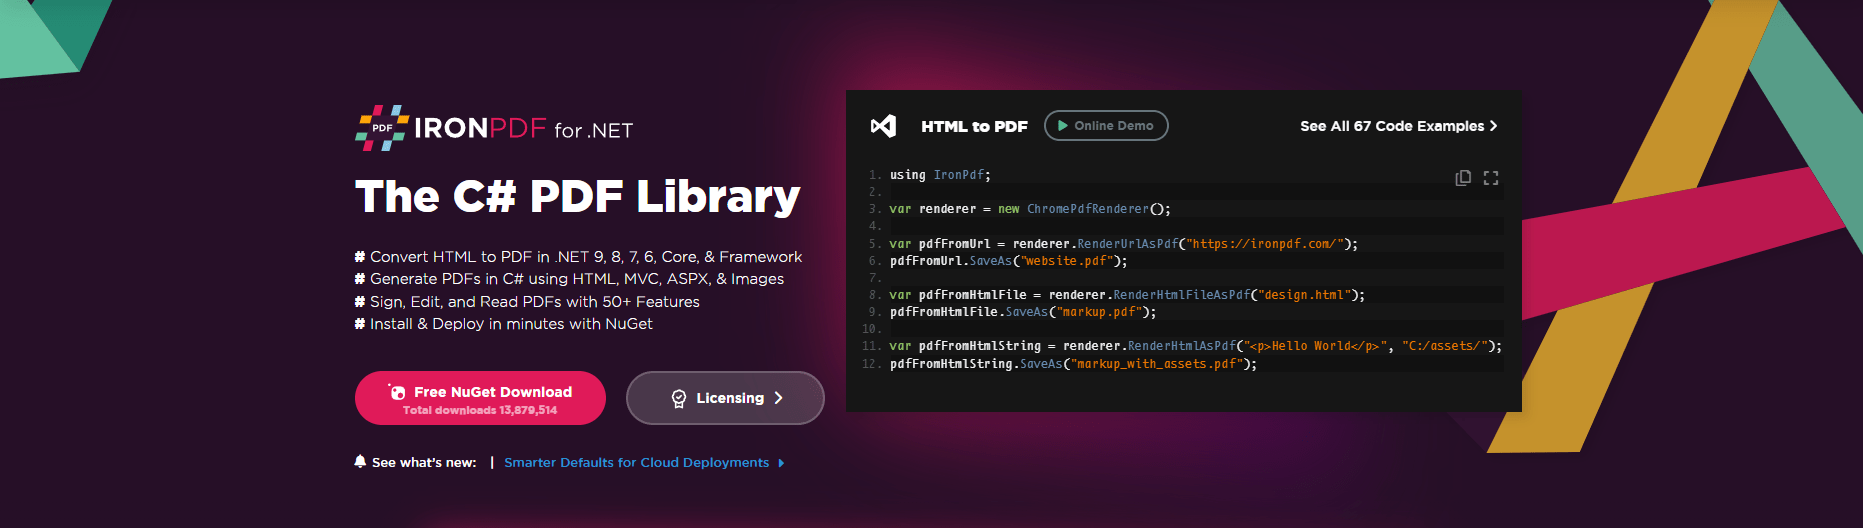The width and height of the screenshot is (1863, 528).
Task: Click Free NuGet Download text
Action: tap(493, 392)
